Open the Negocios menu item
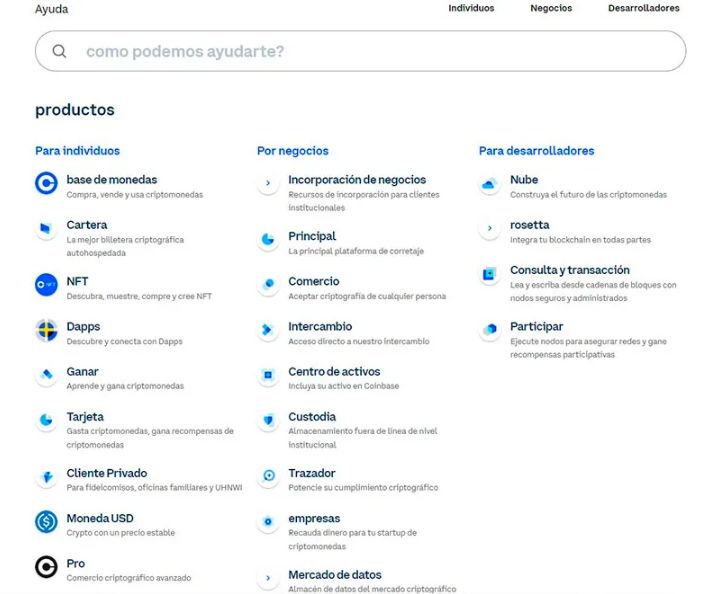 551,8
